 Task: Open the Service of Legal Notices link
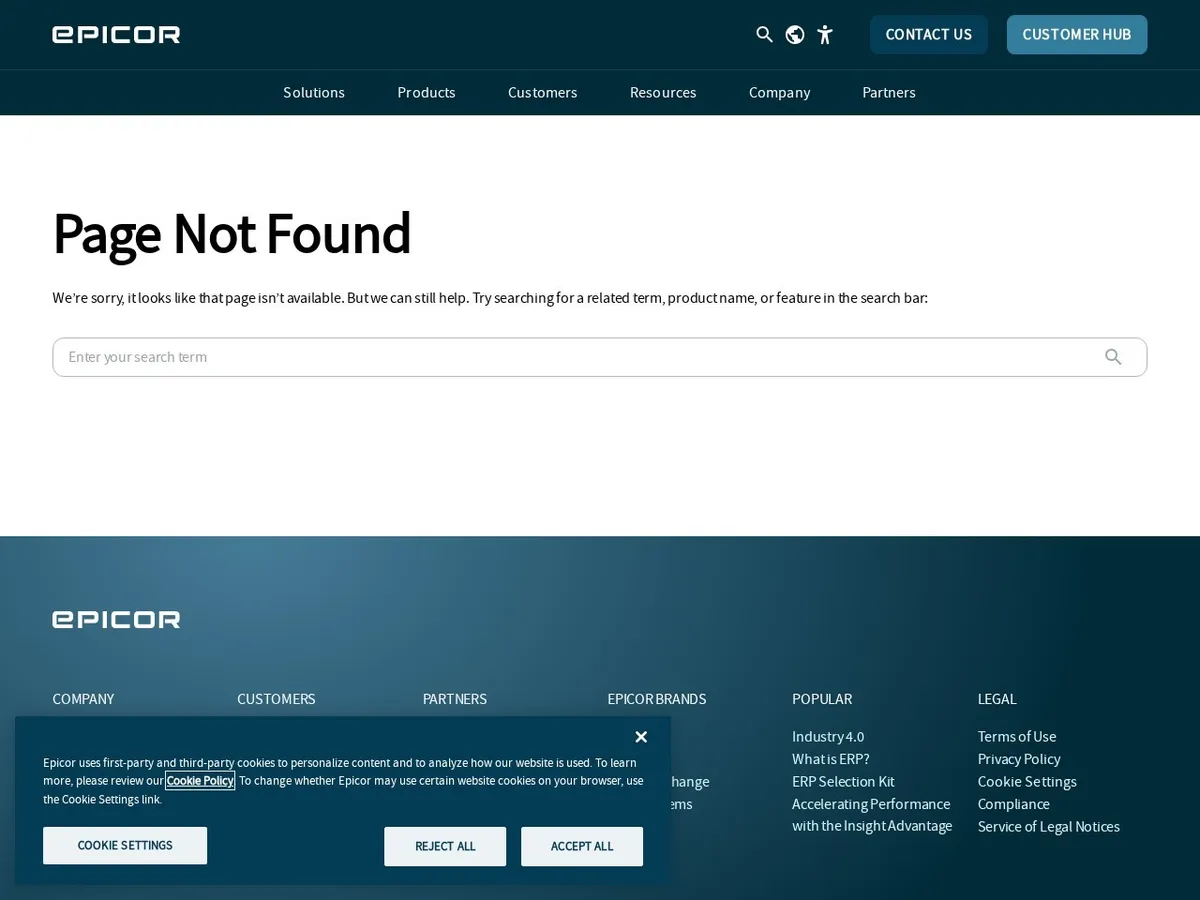point(1049,827)
